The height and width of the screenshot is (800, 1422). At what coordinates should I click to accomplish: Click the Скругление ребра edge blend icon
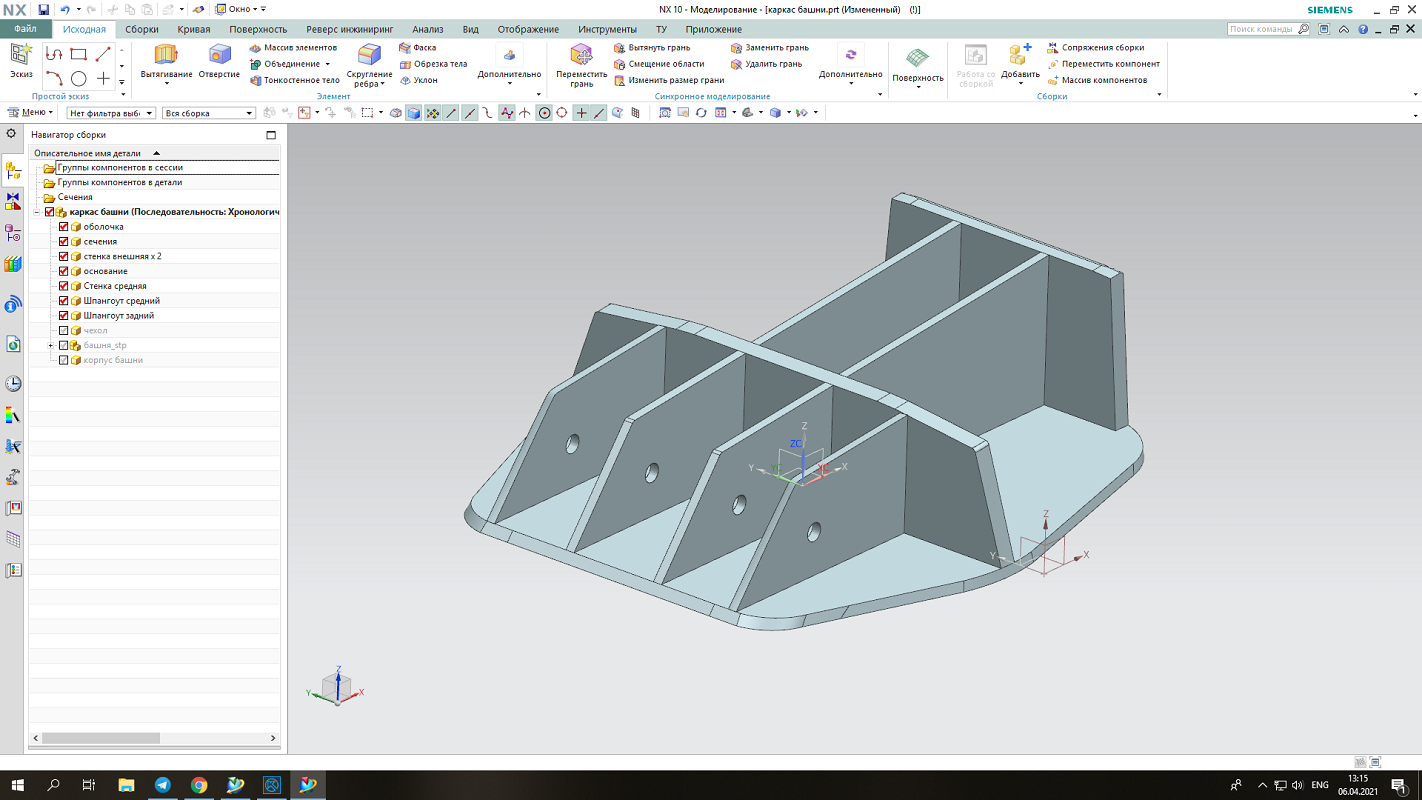369,56
